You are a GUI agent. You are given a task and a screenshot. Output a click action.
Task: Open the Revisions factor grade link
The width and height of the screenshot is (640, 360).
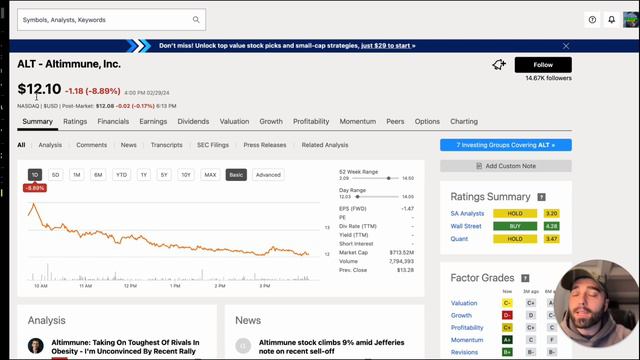coord(464,352)
